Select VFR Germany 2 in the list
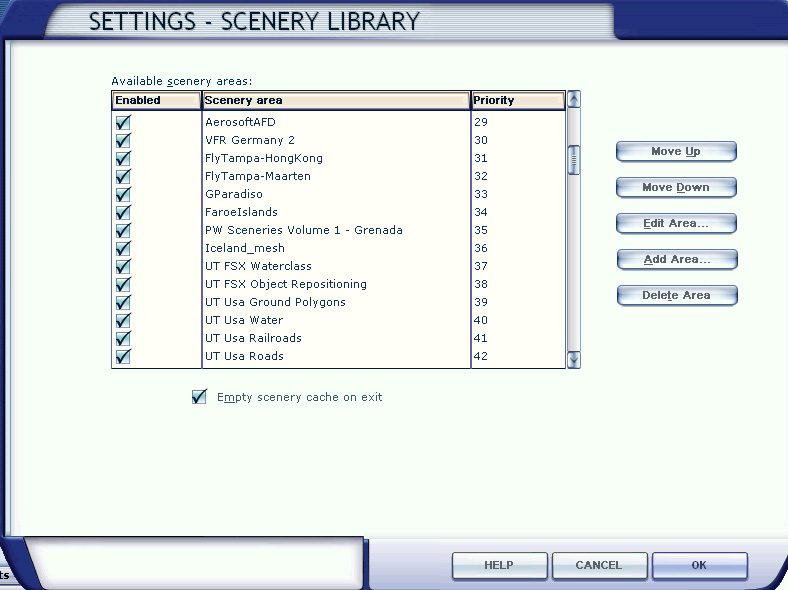Screen dimensions: 788x590 pyautogui.click(x=250, y=140)
